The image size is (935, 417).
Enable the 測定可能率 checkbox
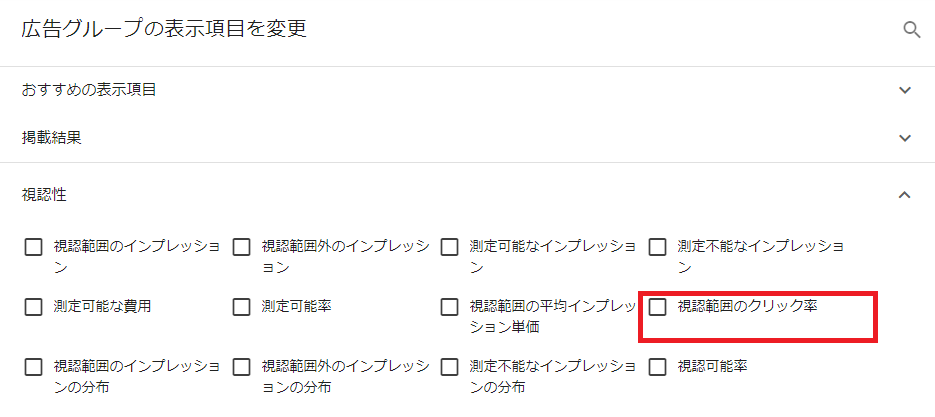point(241,307)
